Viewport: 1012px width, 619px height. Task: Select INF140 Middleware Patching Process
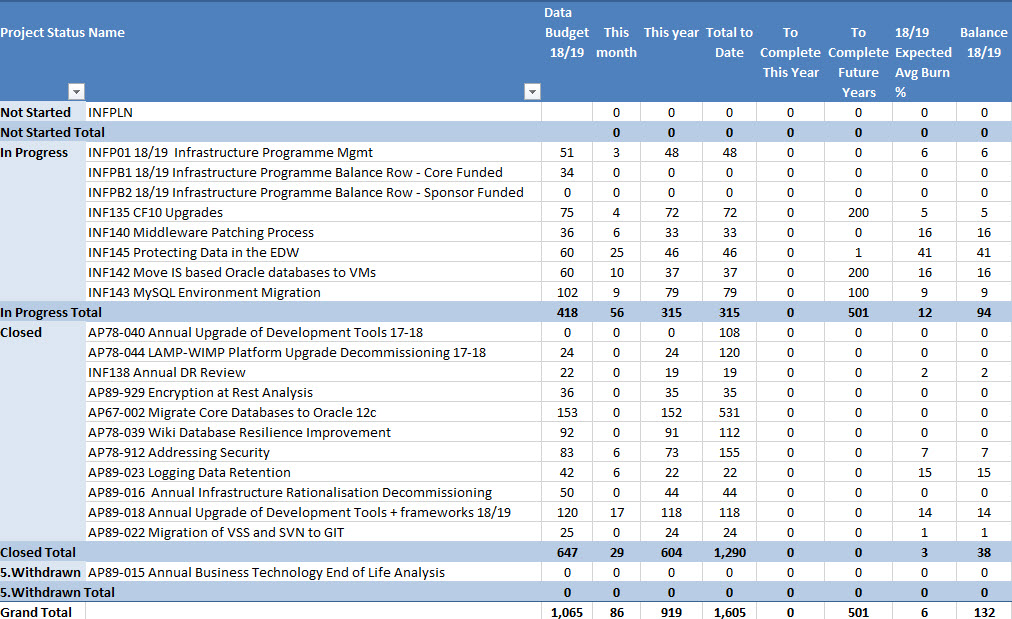pos(201,232)
